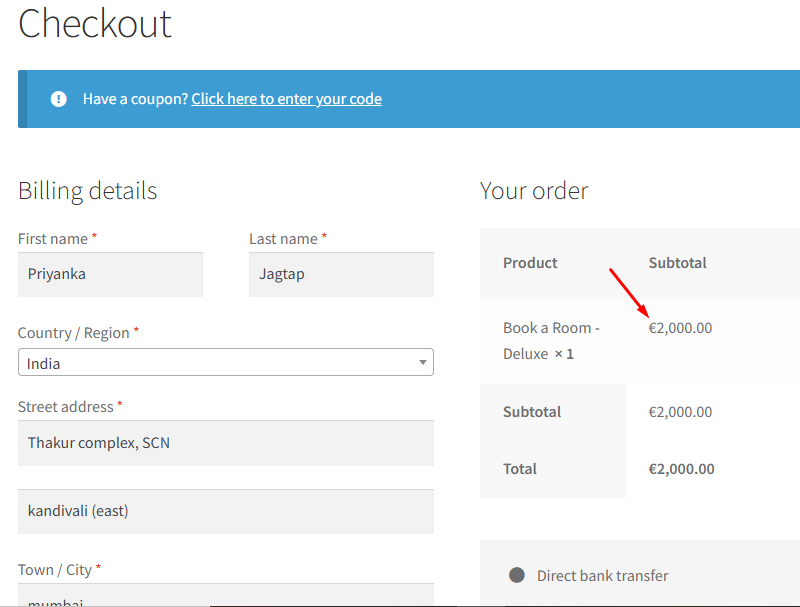
Task: Click the First name field
Action: (110, 274)
